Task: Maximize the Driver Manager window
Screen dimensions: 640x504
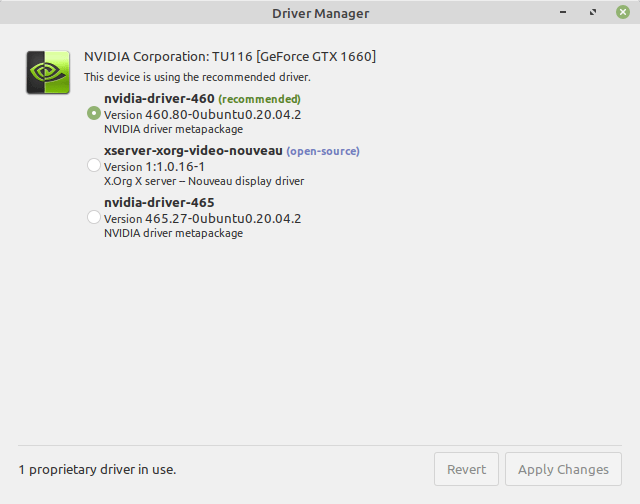Action: pos(593,12)
